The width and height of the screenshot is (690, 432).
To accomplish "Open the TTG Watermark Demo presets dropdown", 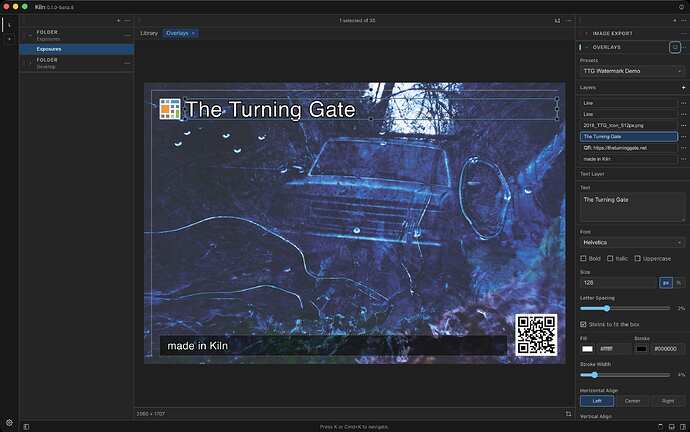I will [x=632, y=71].
